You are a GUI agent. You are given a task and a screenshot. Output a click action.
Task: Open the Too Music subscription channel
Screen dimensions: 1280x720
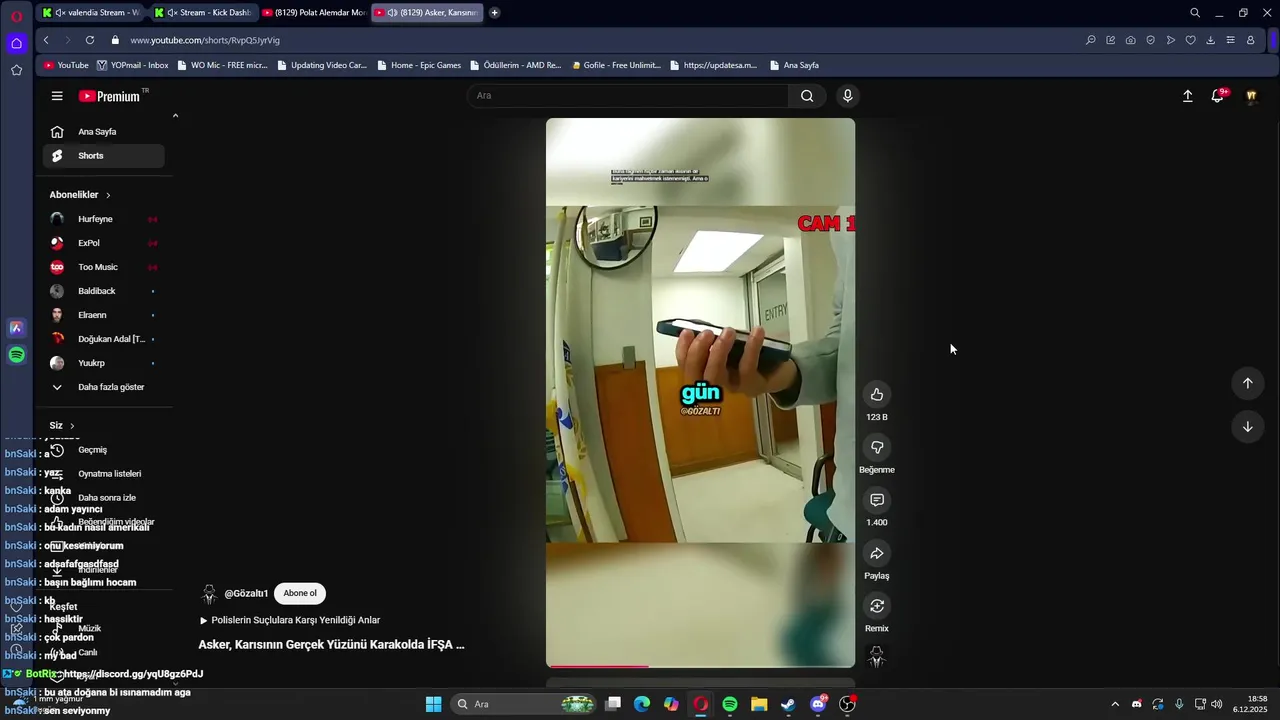pyautogui.click(x=104, y=267)
